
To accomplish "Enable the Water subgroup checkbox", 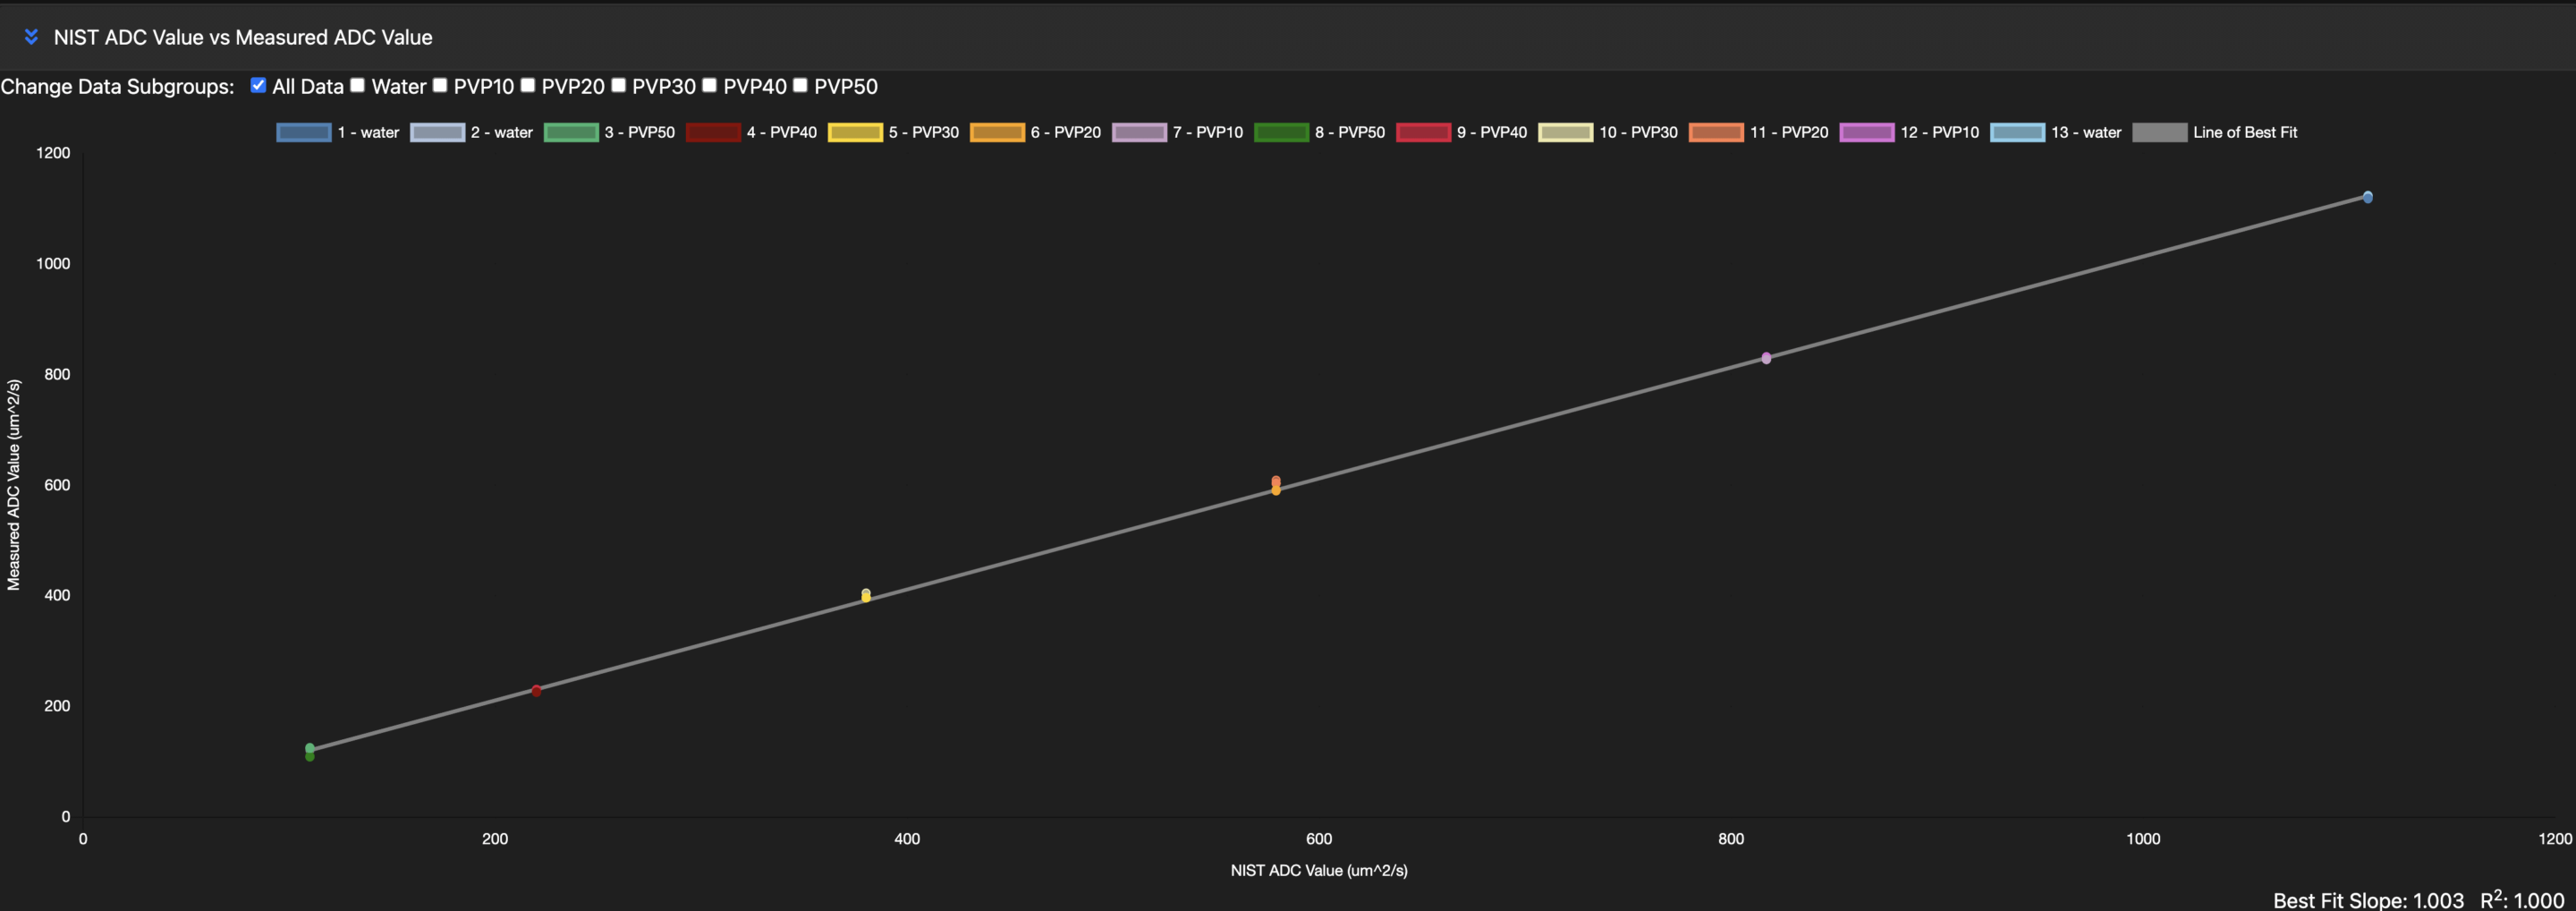I will click(x=357, y=85).
